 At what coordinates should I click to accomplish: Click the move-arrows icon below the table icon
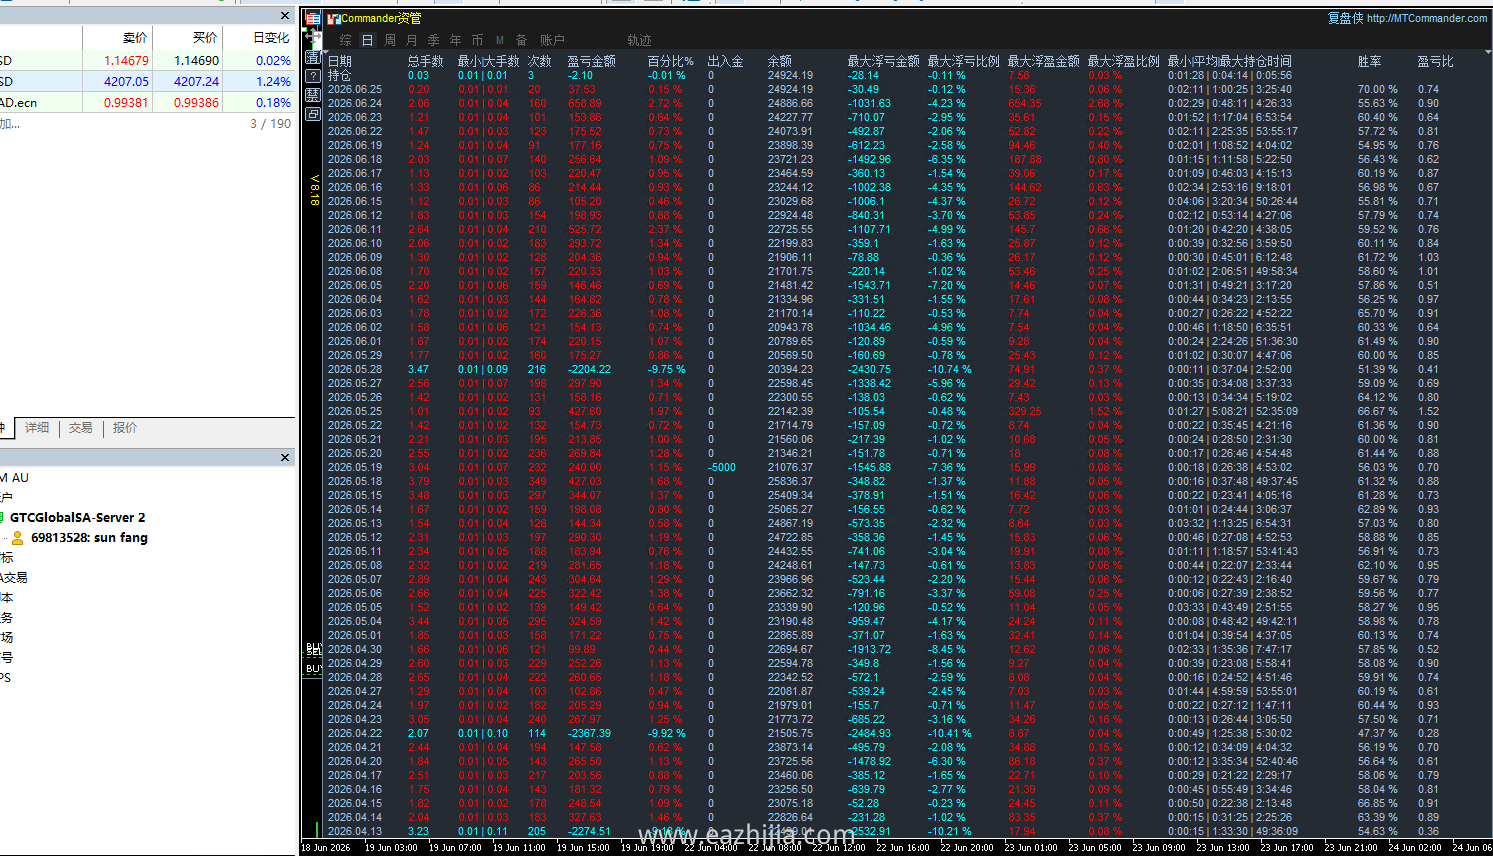(313, 38)
